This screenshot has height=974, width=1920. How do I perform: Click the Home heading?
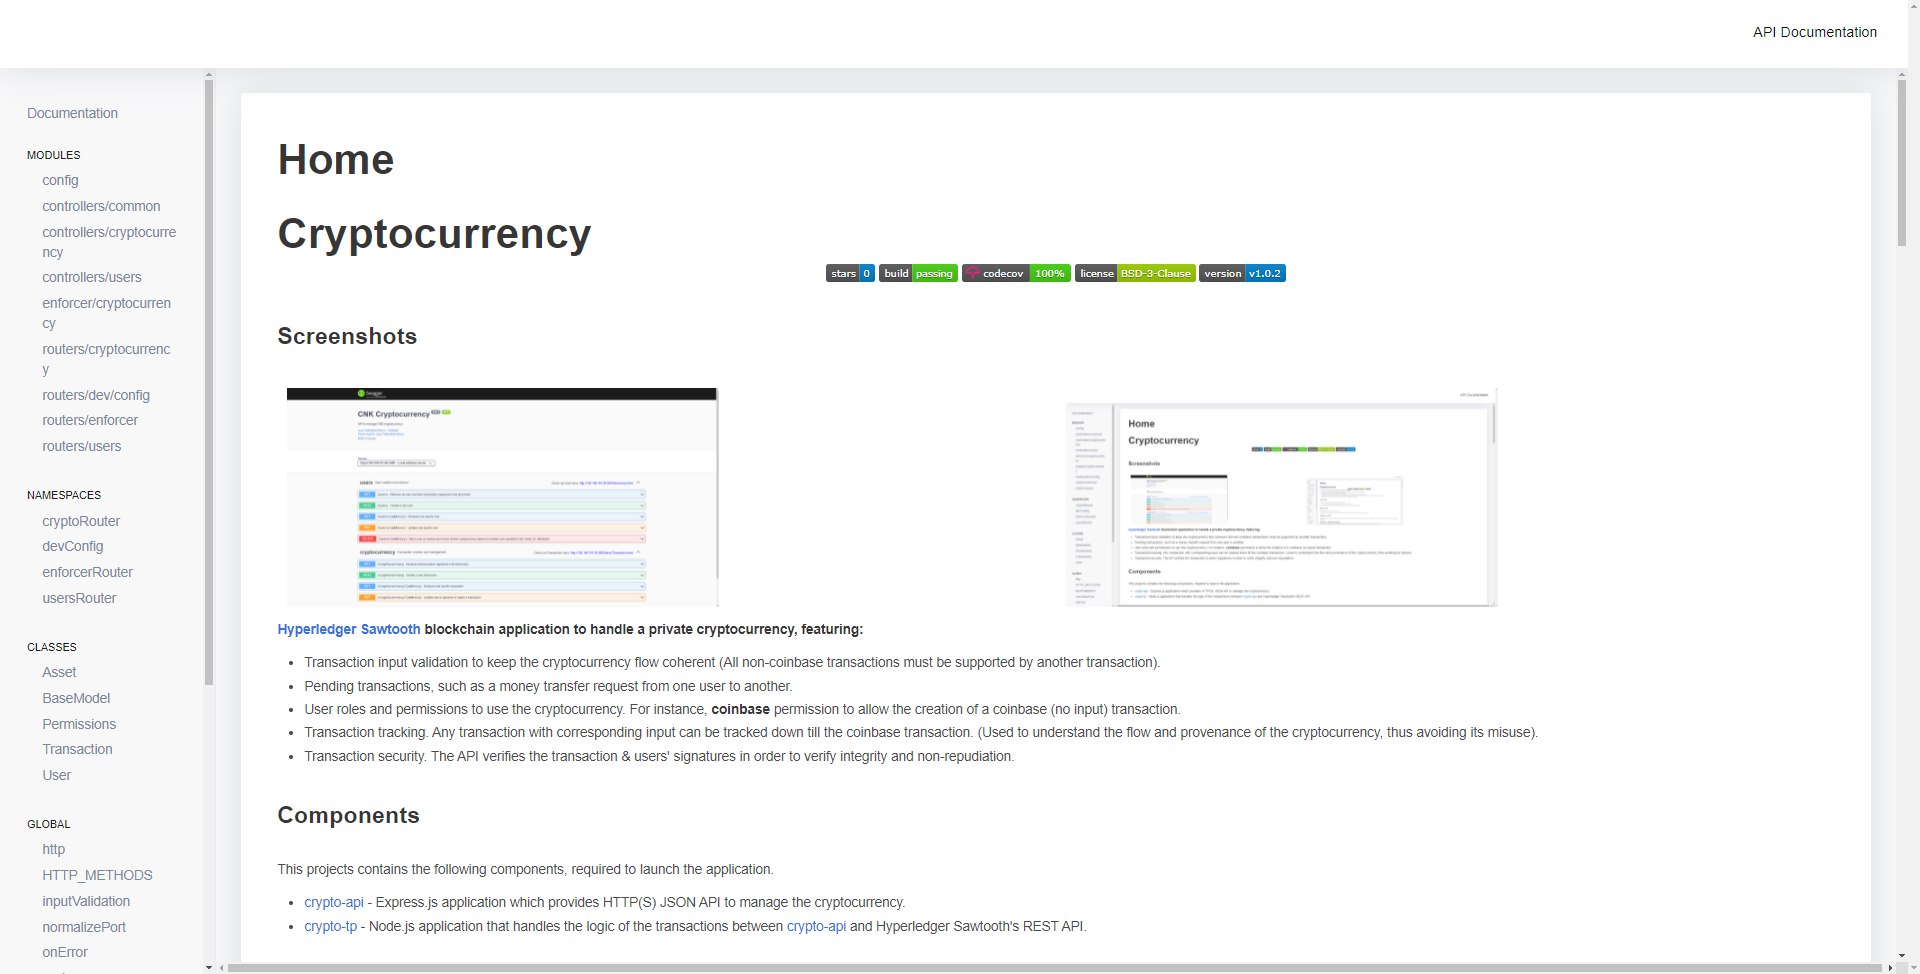[x=336, y=159]
